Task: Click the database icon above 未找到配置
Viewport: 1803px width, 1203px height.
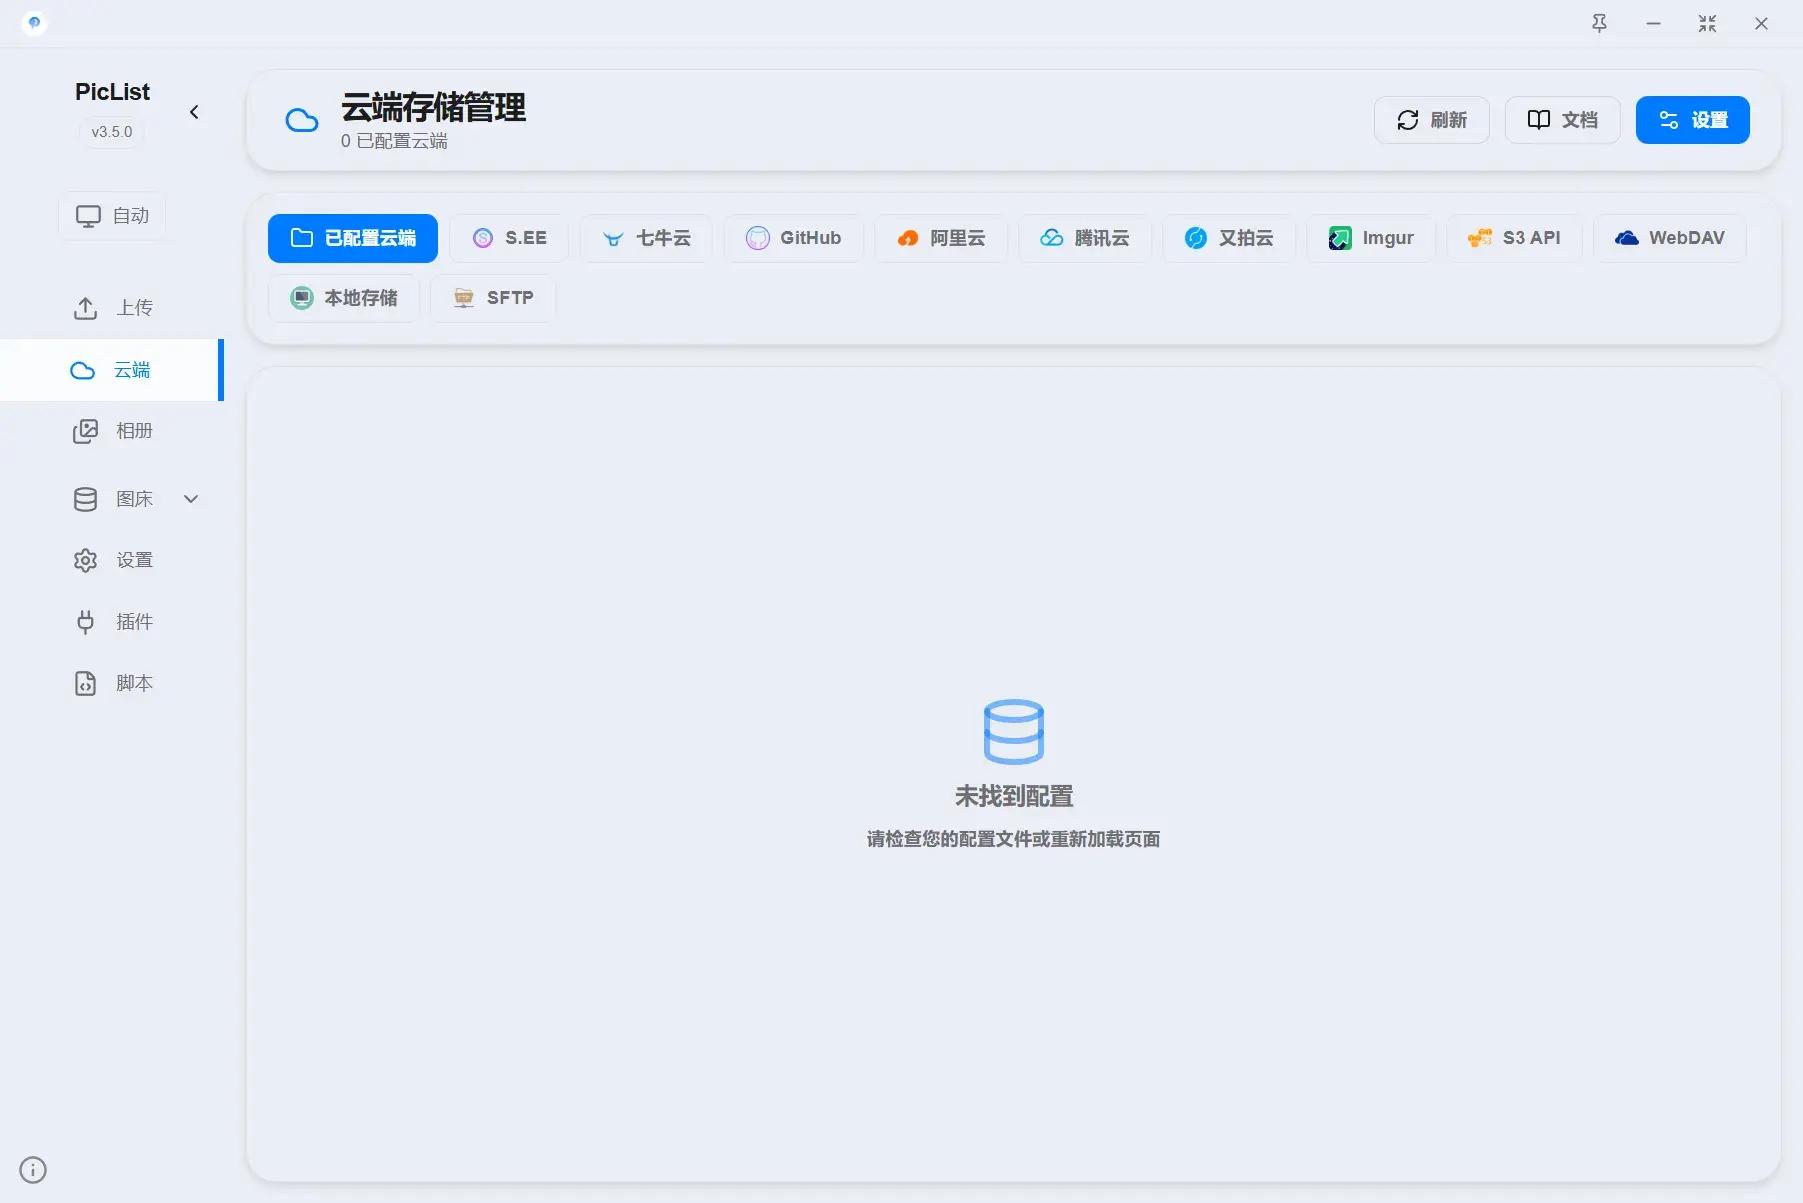Action: pos(1014,731)
